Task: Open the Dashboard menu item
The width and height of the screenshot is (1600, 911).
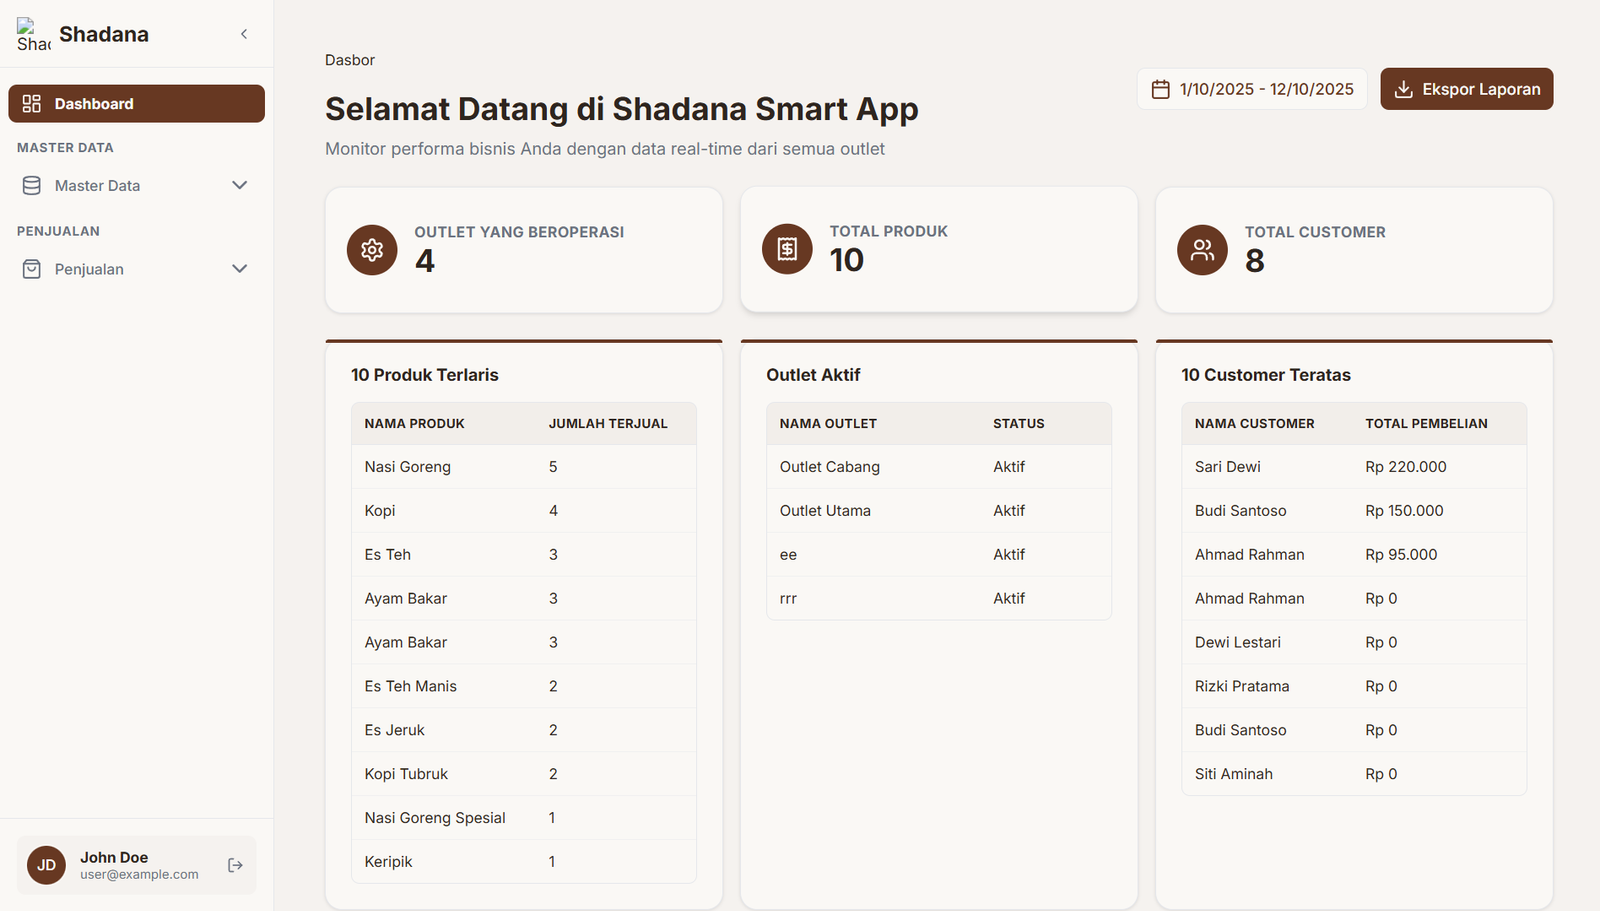Action: click(x=136, y=104)
